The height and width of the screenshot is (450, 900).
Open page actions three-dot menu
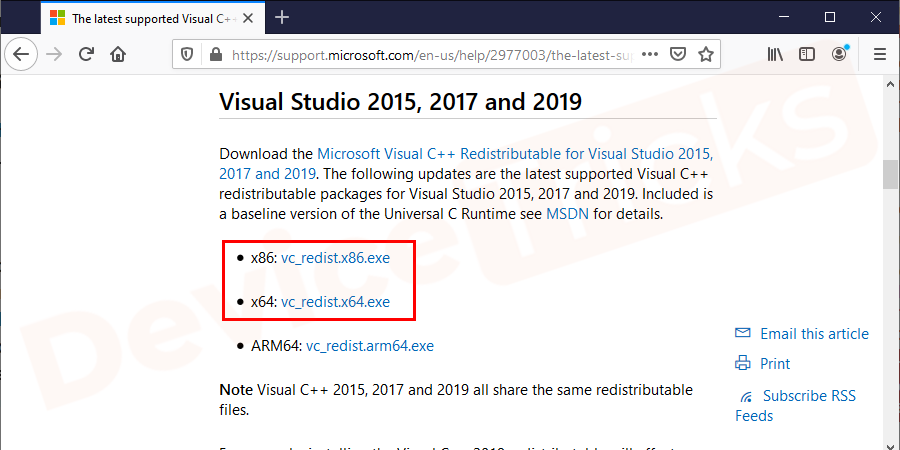650,55
